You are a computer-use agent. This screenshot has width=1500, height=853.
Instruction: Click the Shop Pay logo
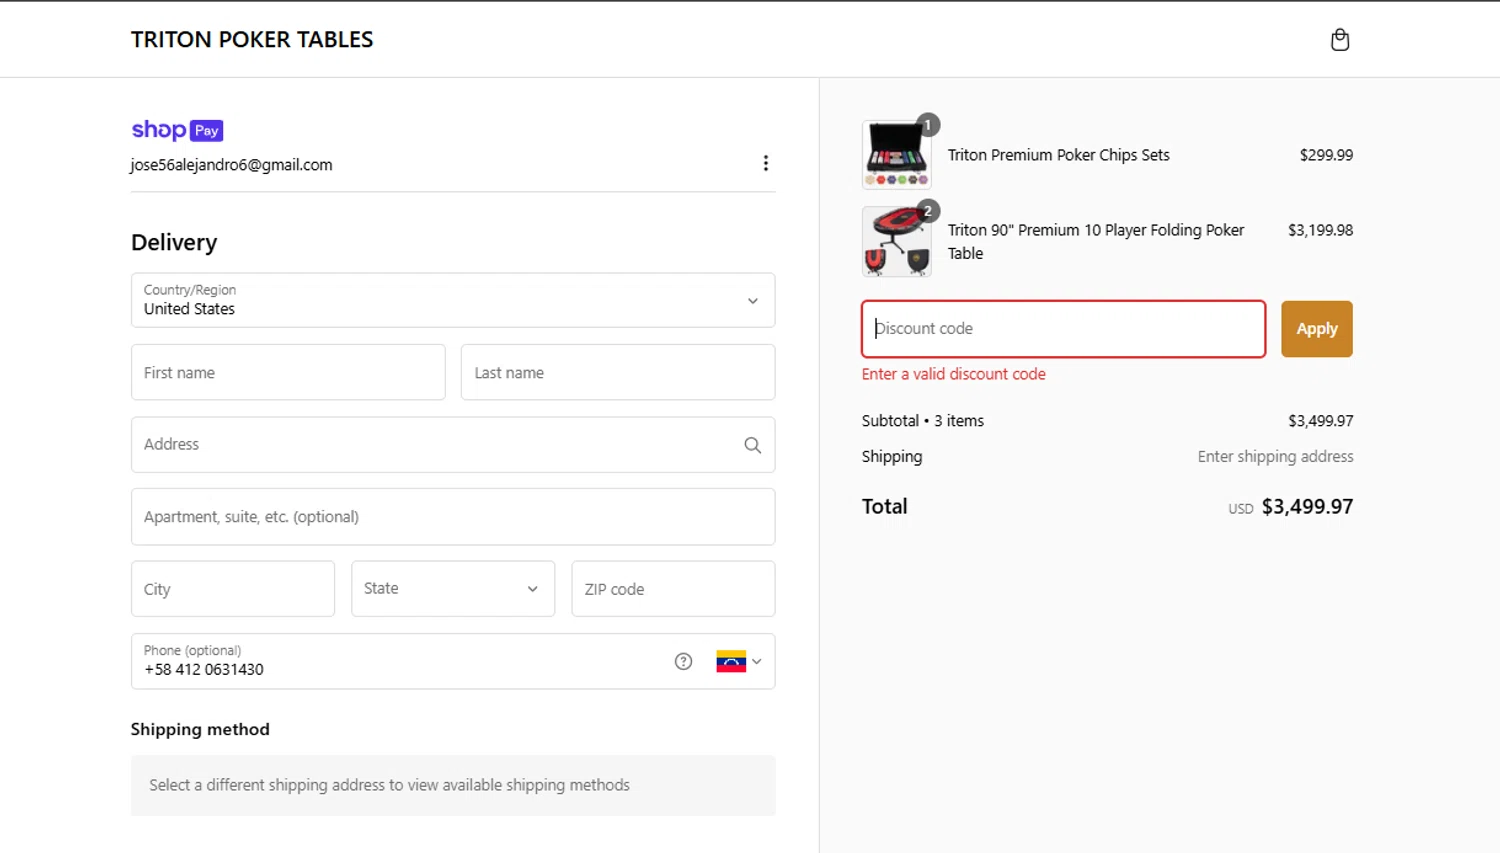click(177, 130)
